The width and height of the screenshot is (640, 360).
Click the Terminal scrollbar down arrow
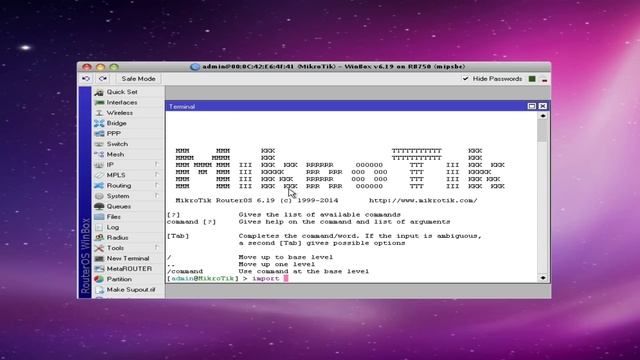tap(543, 278)
